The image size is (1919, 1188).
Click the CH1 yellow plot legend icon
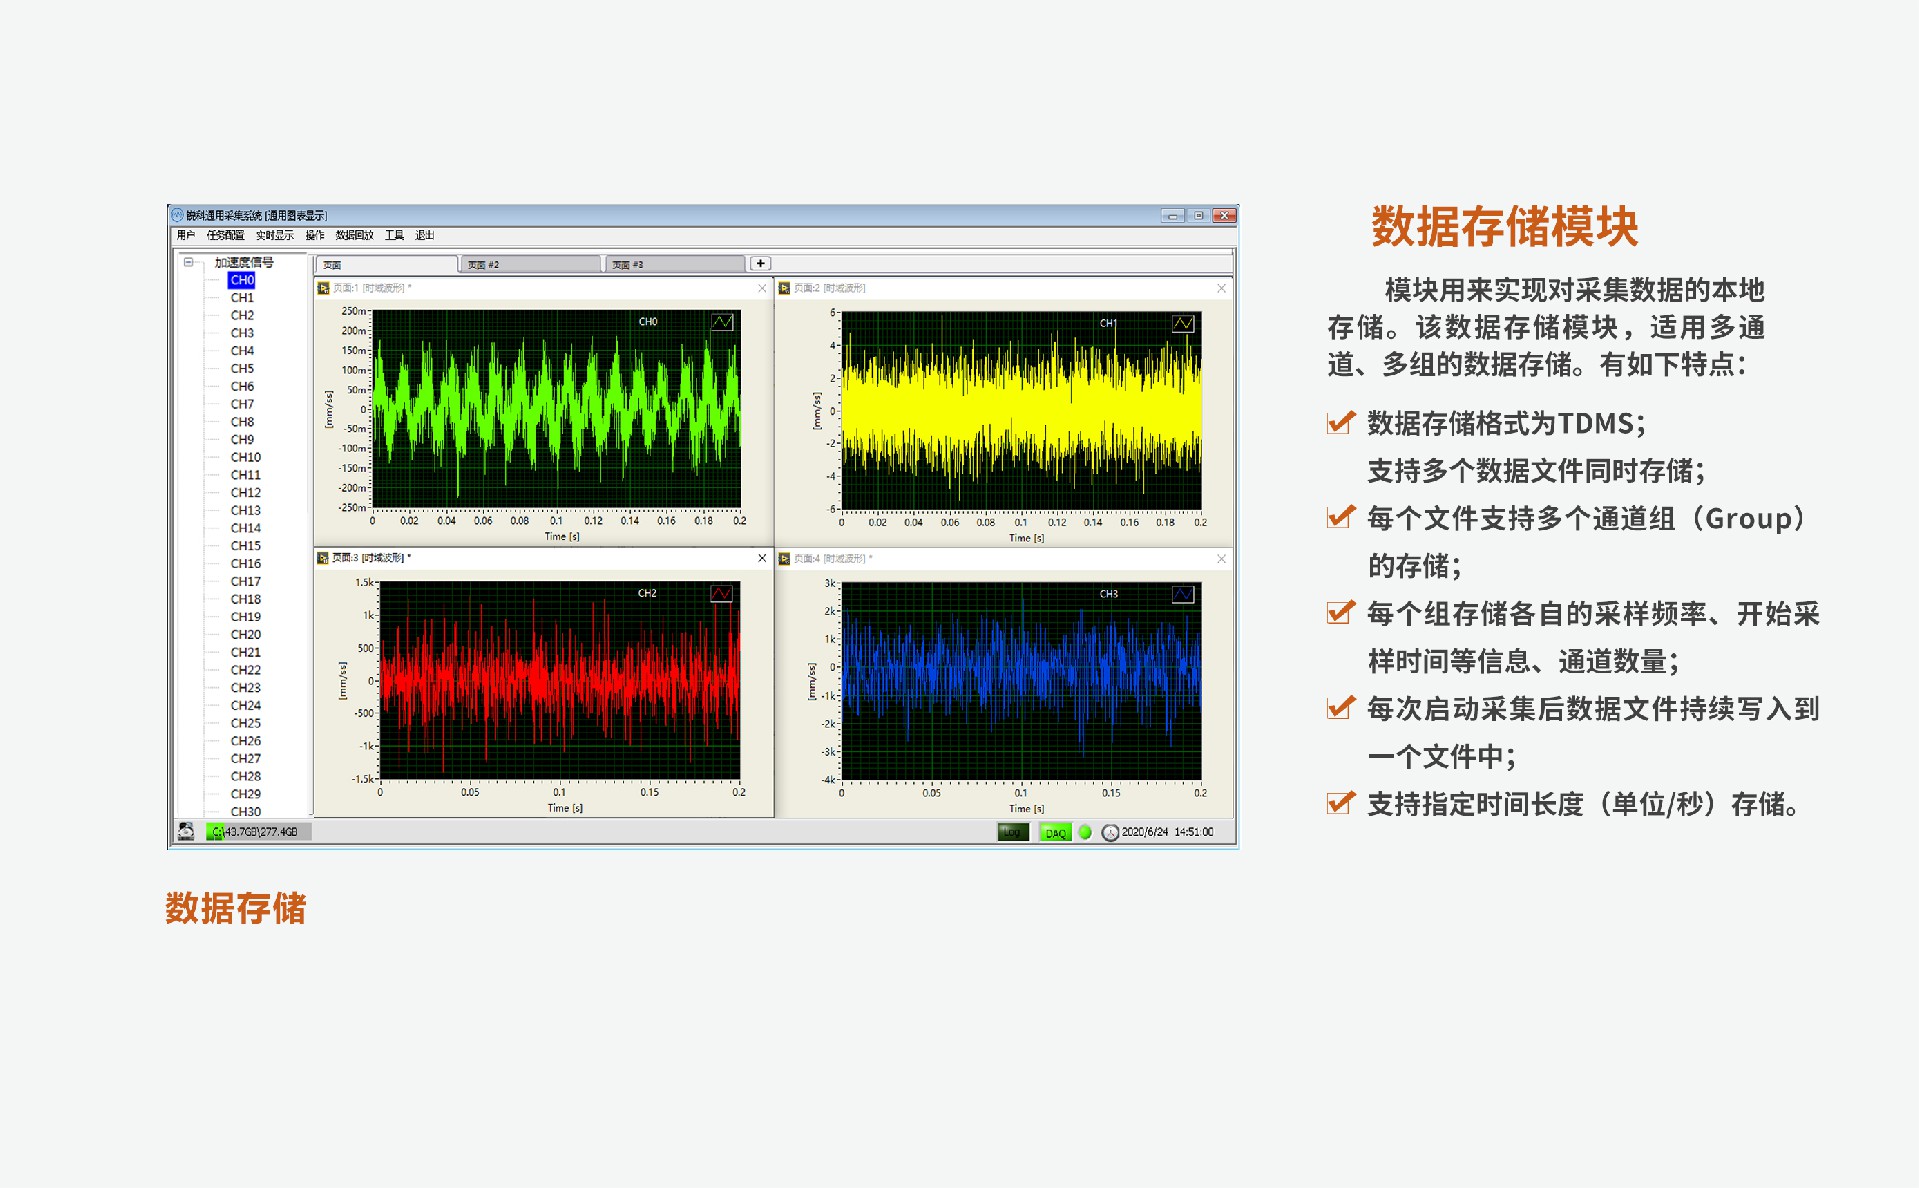1182,323
